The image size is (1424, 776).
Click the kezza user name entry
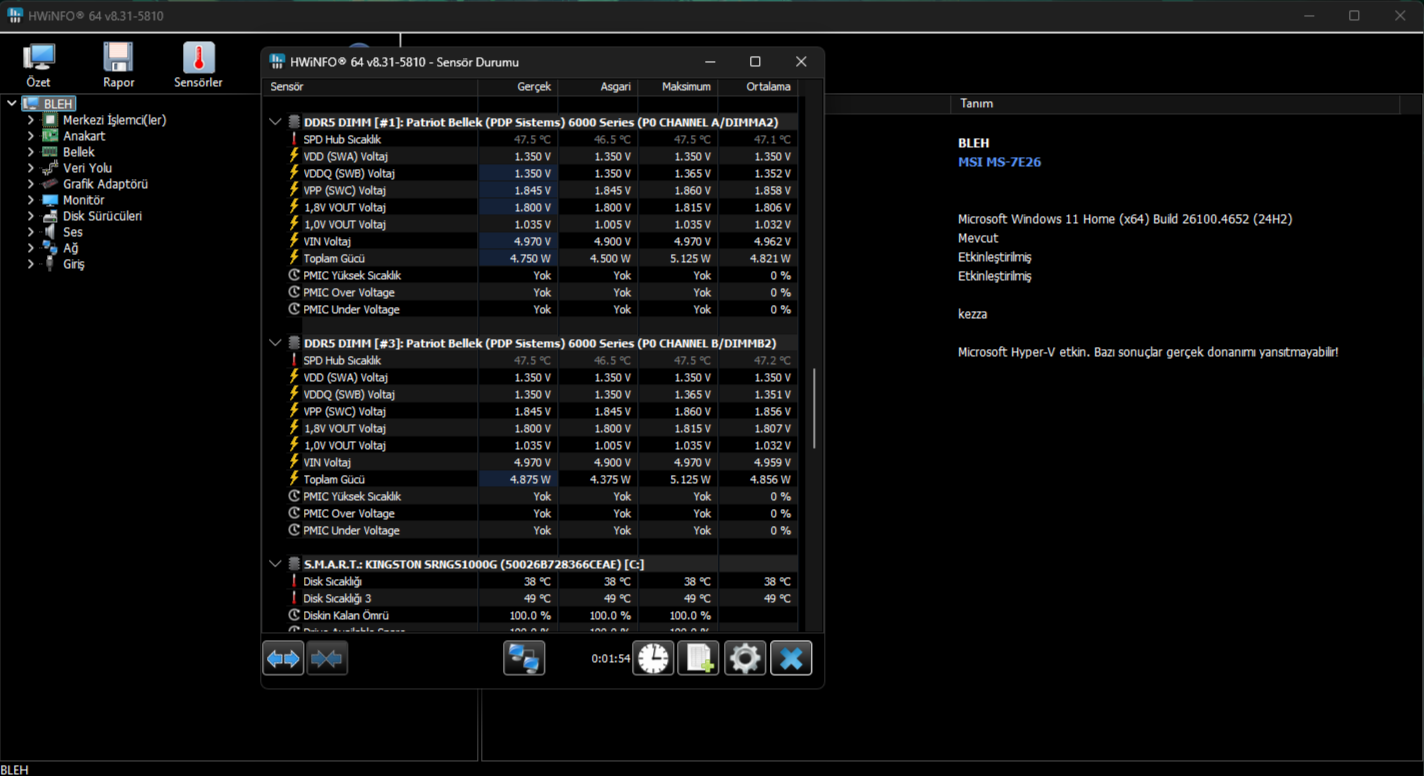click(x=973, y=314)
